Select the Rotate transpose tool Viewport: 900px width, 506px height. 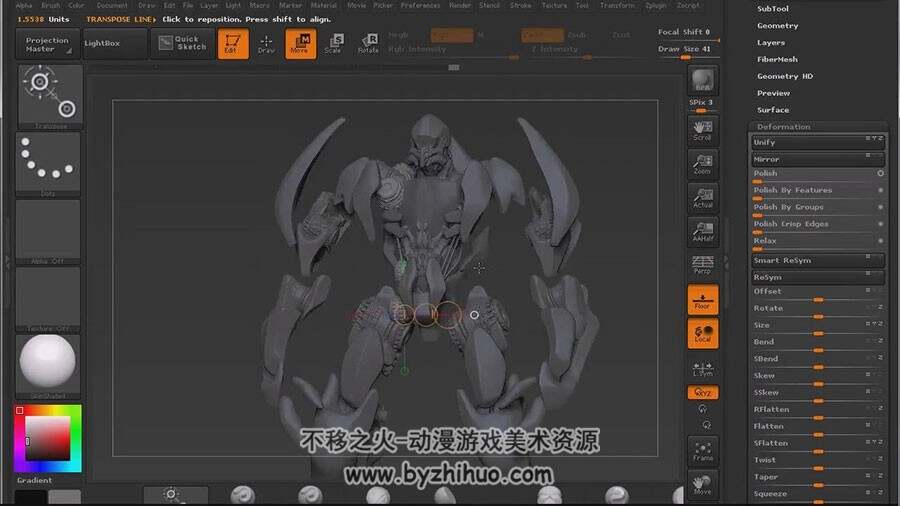coord(367,44)
